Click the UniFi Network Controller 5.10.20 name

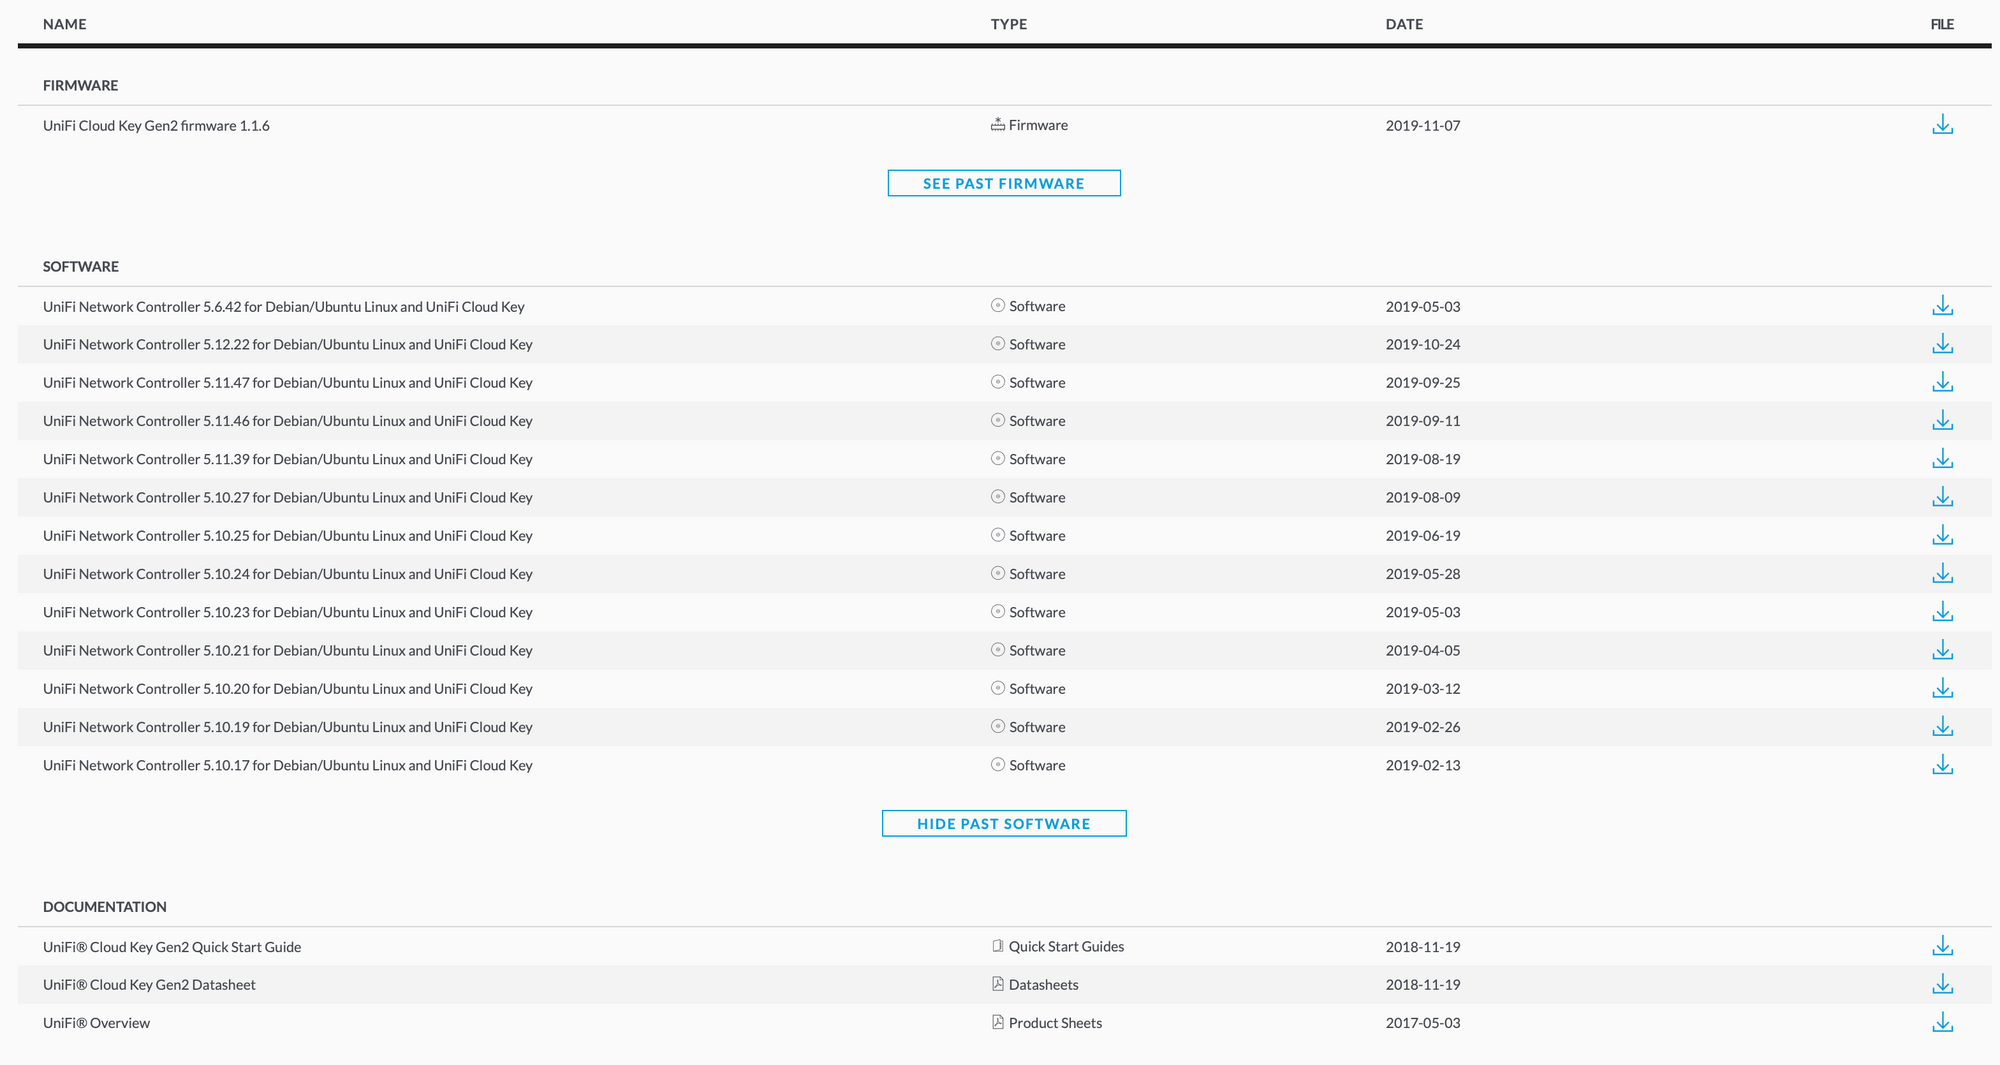[287, 689]
